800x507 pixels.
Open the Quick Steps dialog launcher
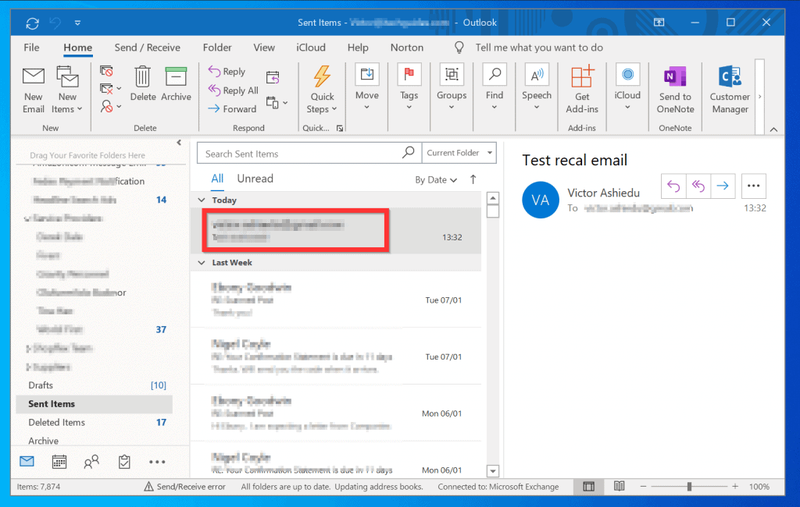(340, 129)
